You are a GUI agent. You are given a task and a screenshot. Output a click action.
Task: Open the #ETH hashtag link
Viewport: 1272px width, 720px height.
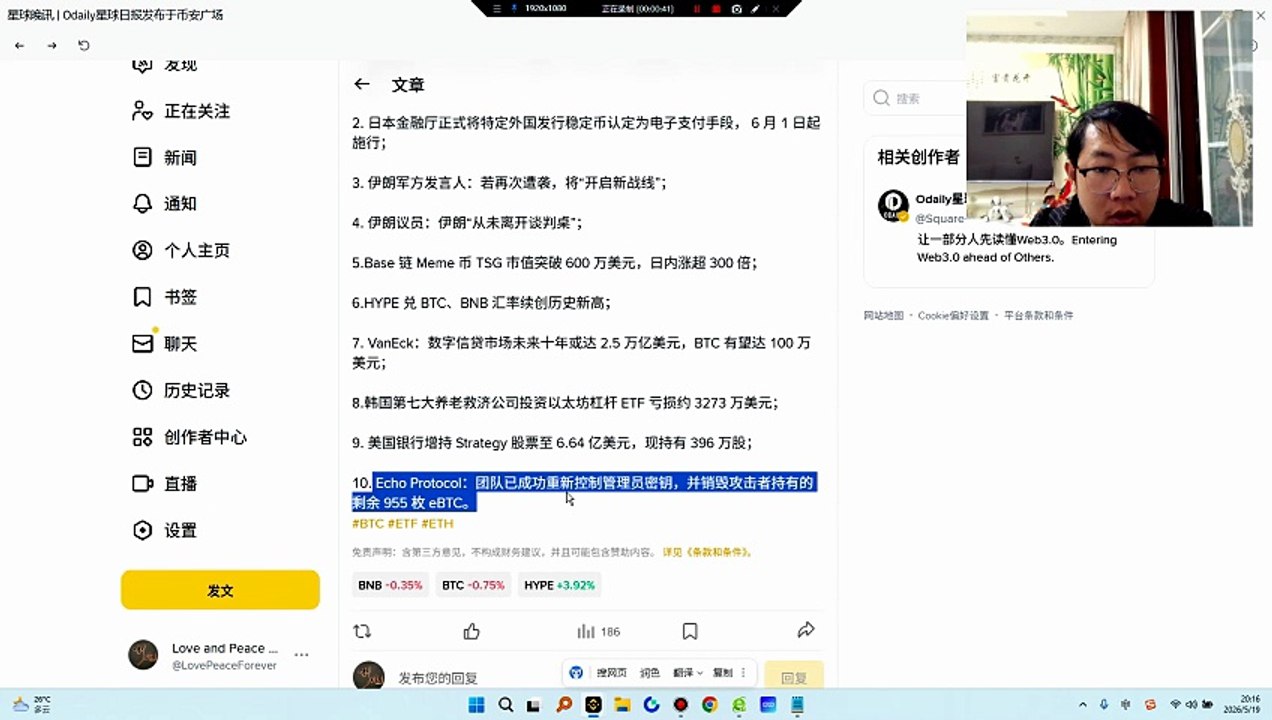pos(437,523)
